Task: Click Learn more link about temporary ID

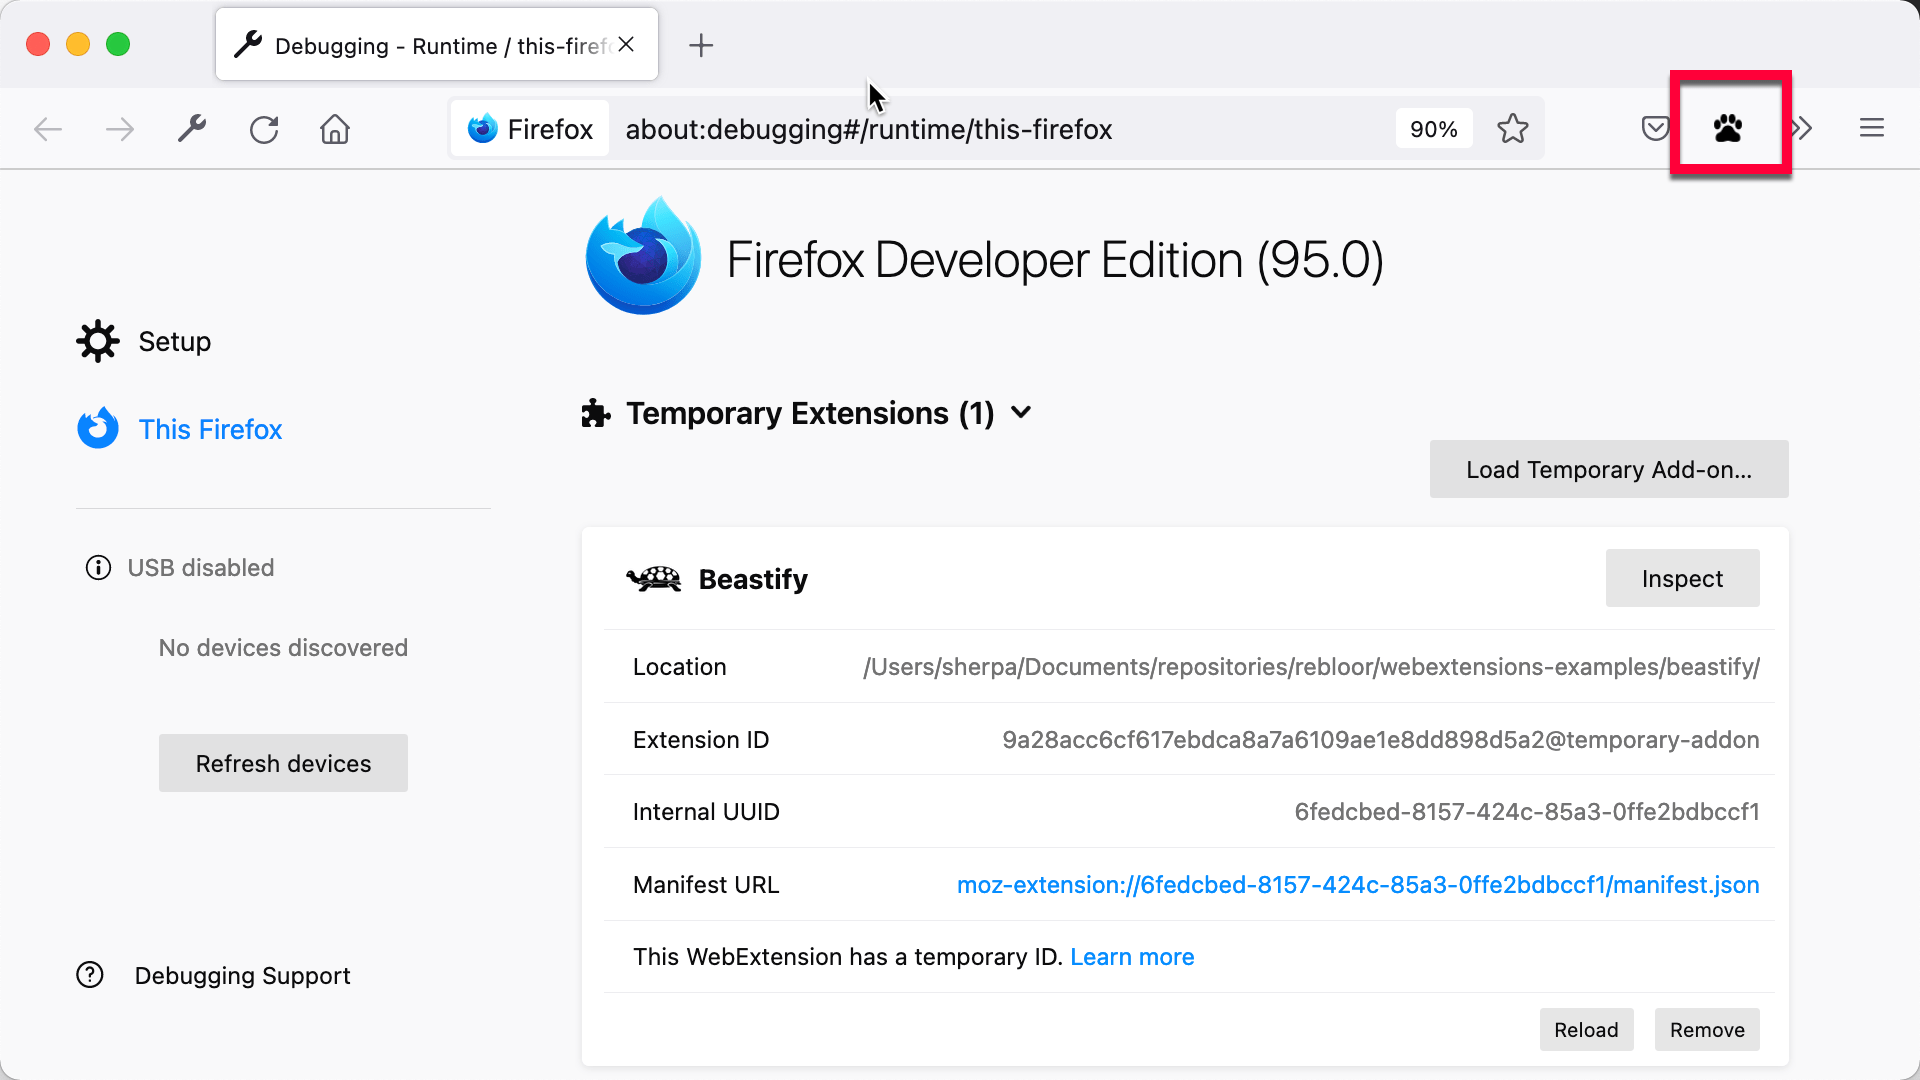Action: (1131, 956)
